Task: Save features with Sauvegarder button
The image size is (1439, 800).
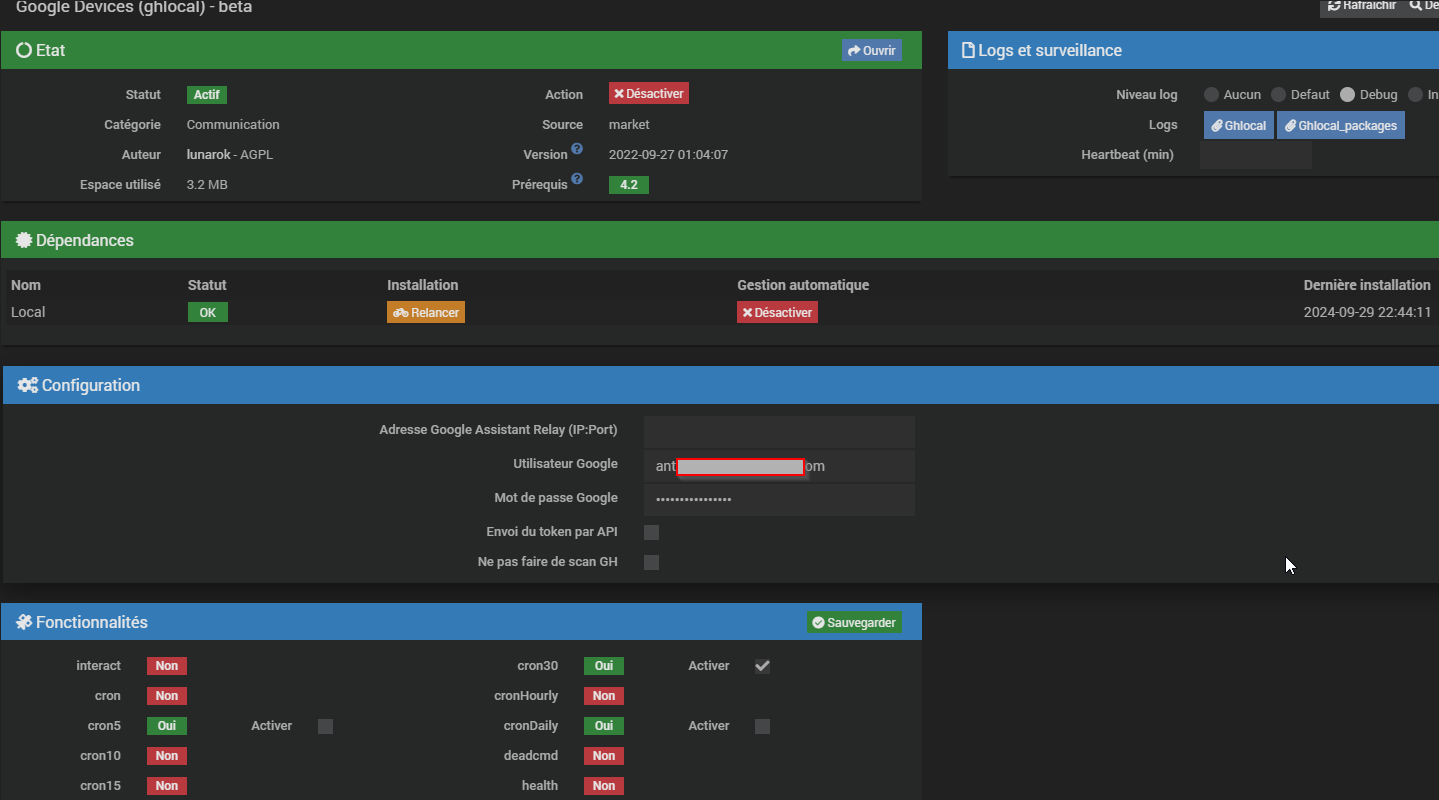Action: point(854,622)
